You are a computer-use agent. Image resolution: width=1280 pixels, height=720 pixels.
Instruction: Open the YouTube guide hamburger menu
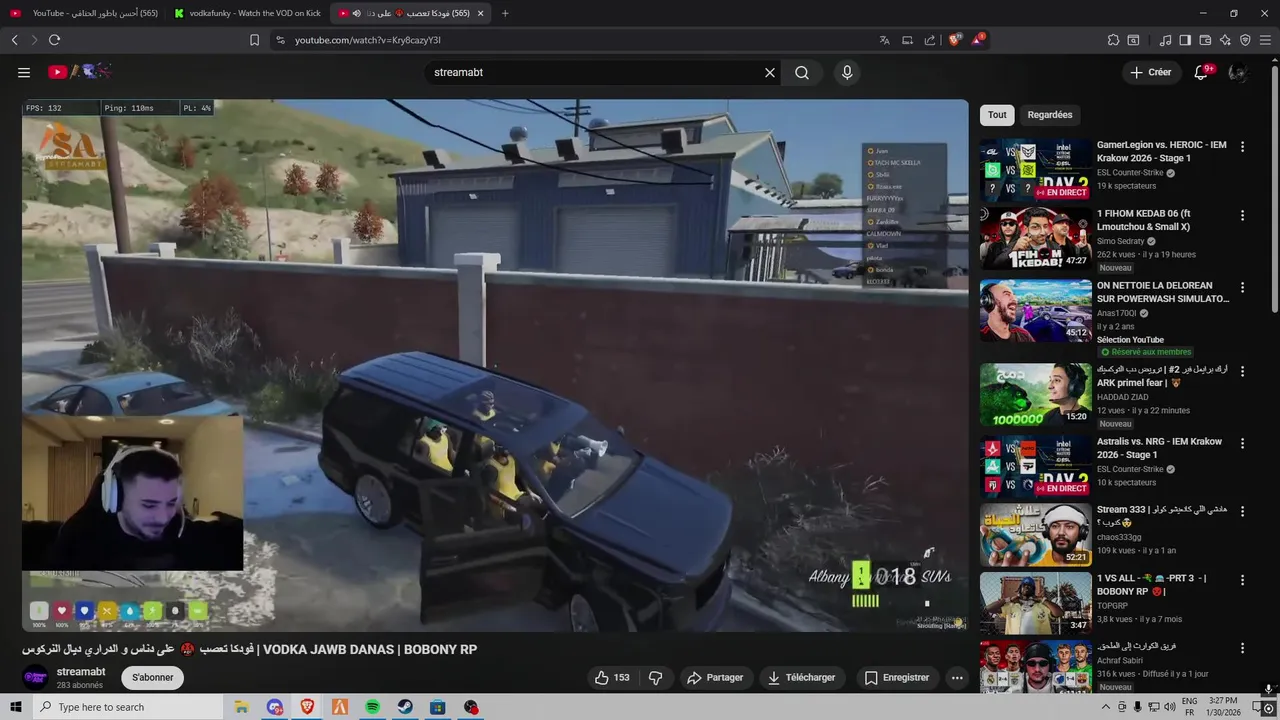click(x=24, y=72)
